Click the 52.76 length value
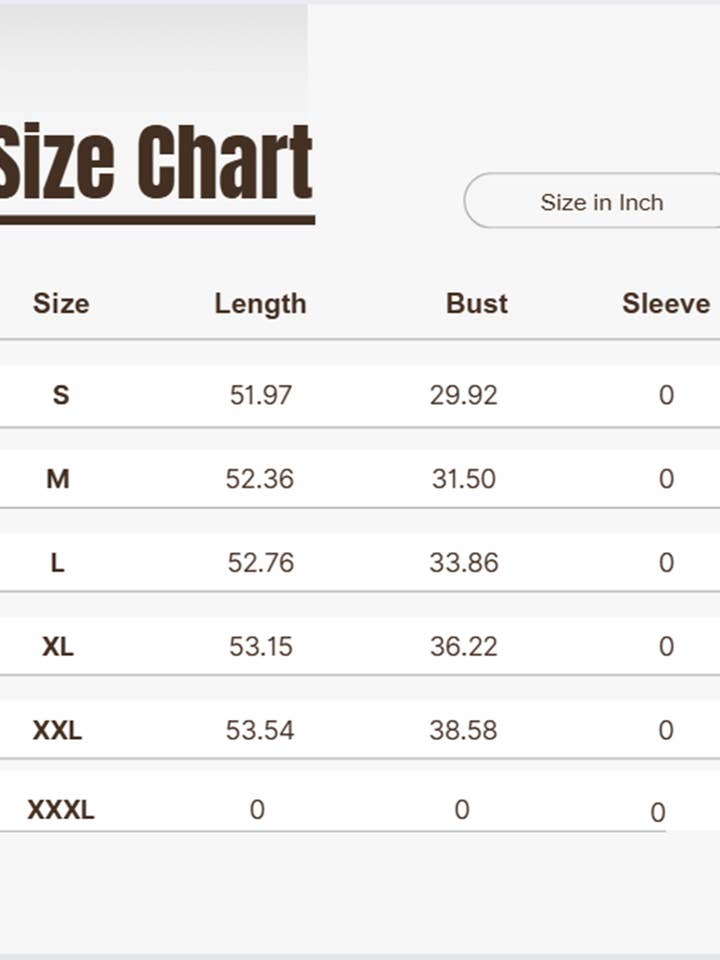Viewport: 720px width, 960px height. click(x=260, y=563)
